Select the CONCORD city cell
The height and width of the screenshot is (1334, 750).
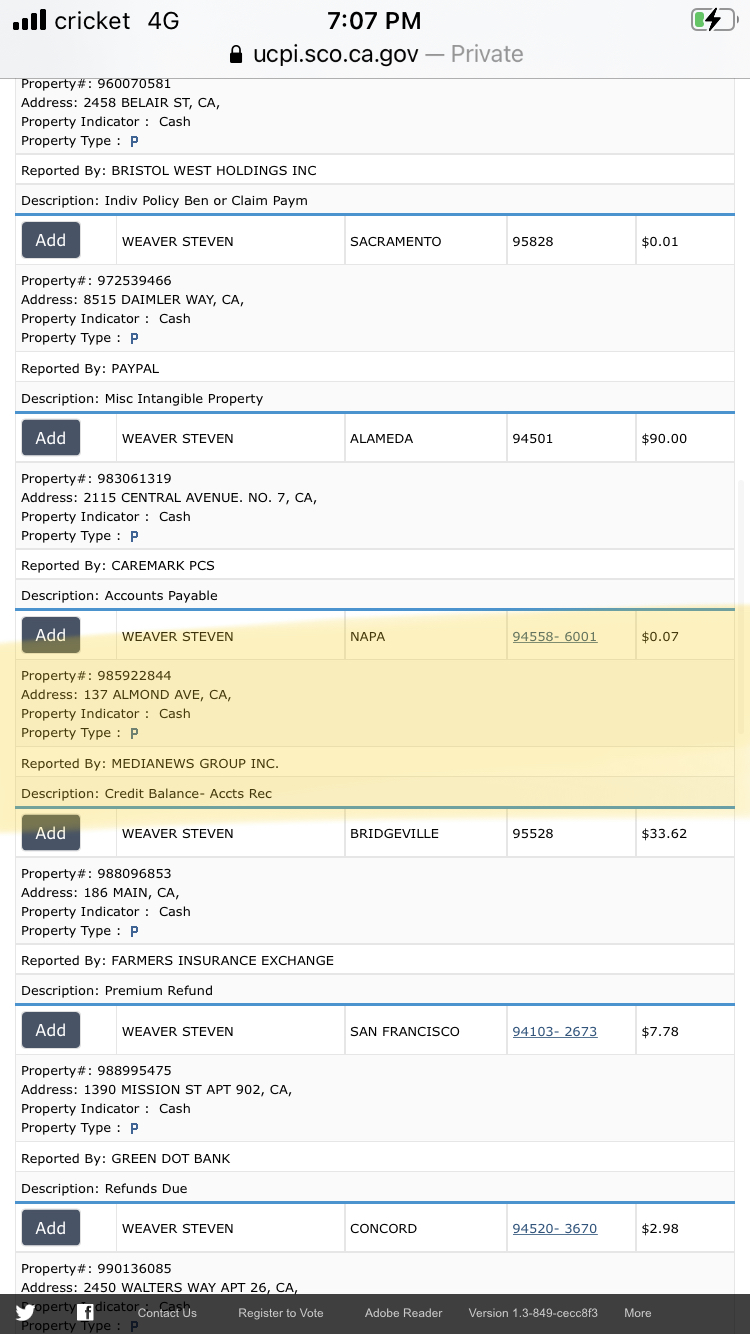coord(425,1228)
